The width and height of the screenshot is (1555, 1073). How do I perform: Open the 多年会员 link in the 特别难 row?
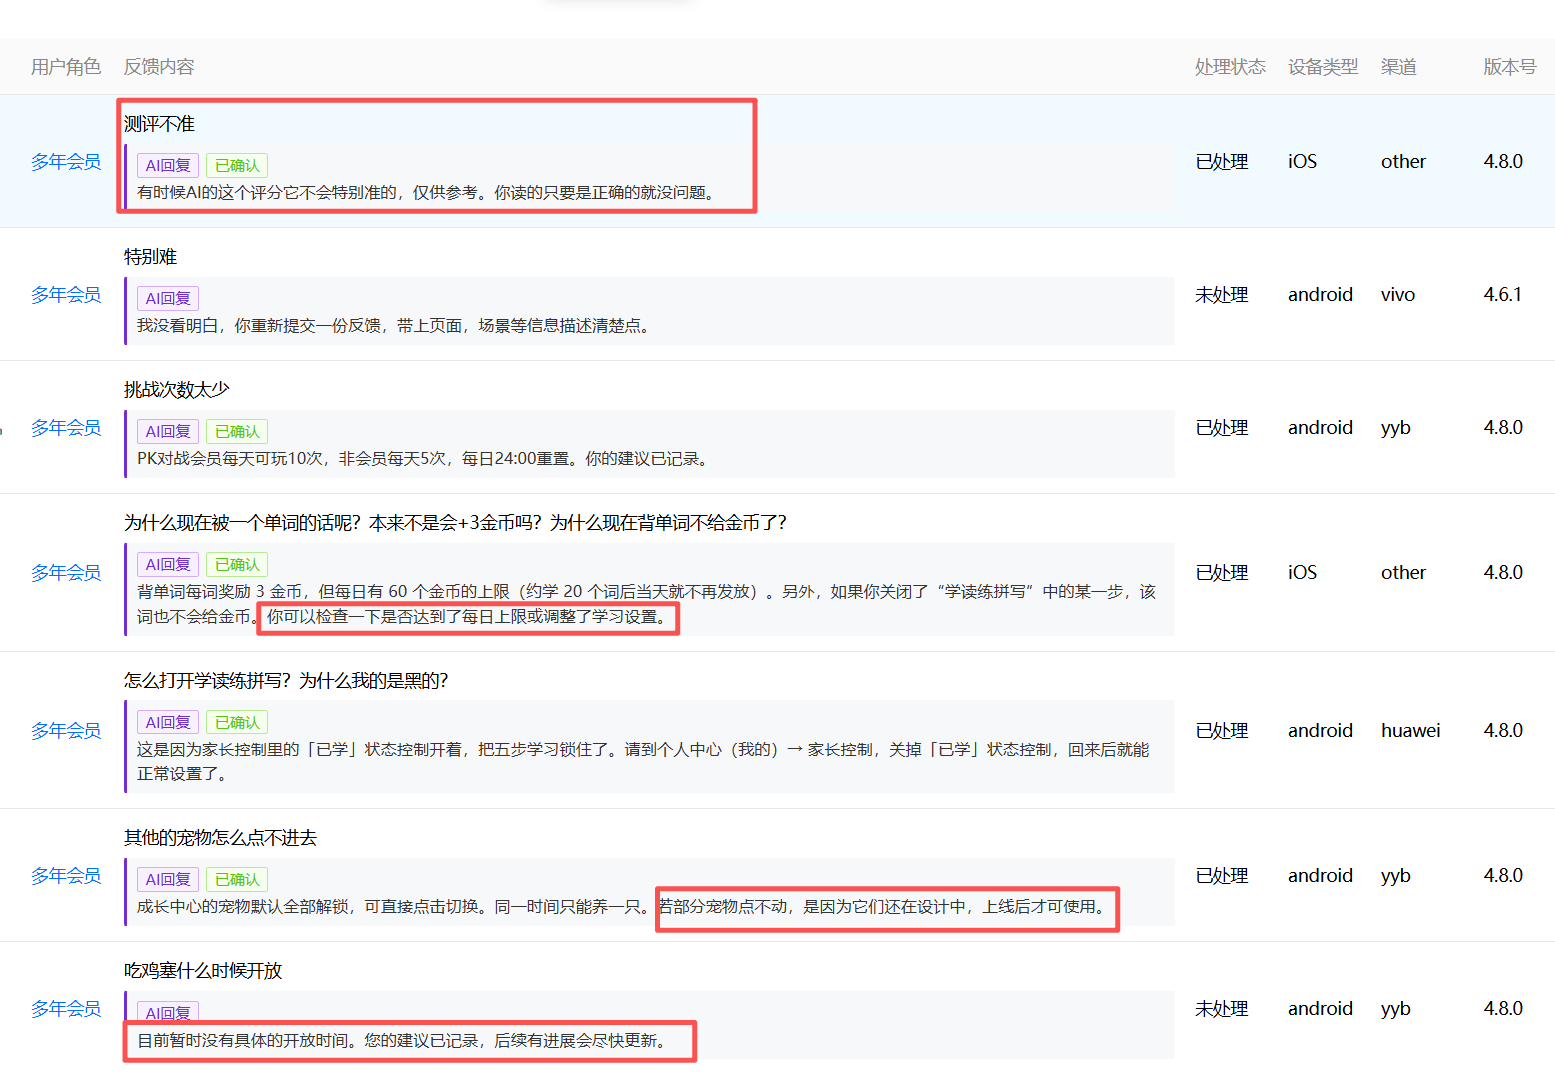66,295
